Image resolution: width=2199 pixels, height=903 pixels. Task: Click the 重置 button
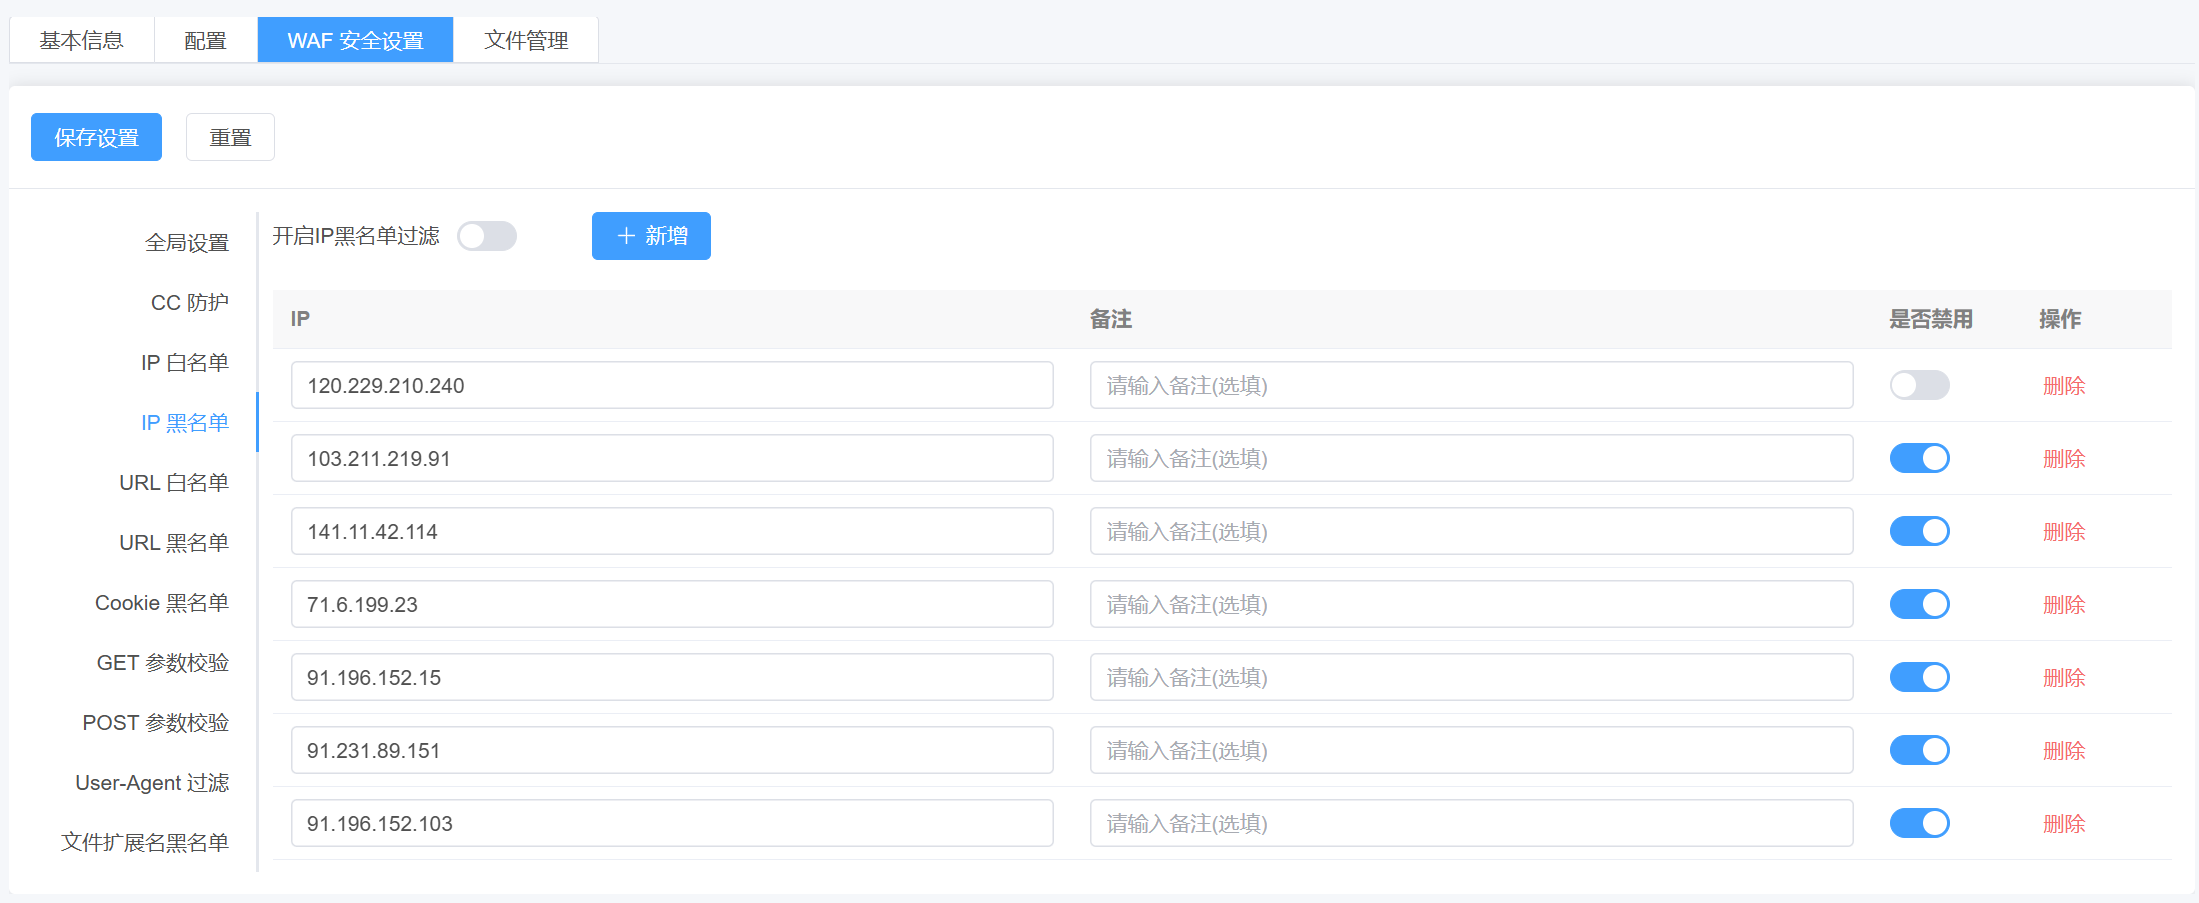pyautogui.click(x=230, y=137)
